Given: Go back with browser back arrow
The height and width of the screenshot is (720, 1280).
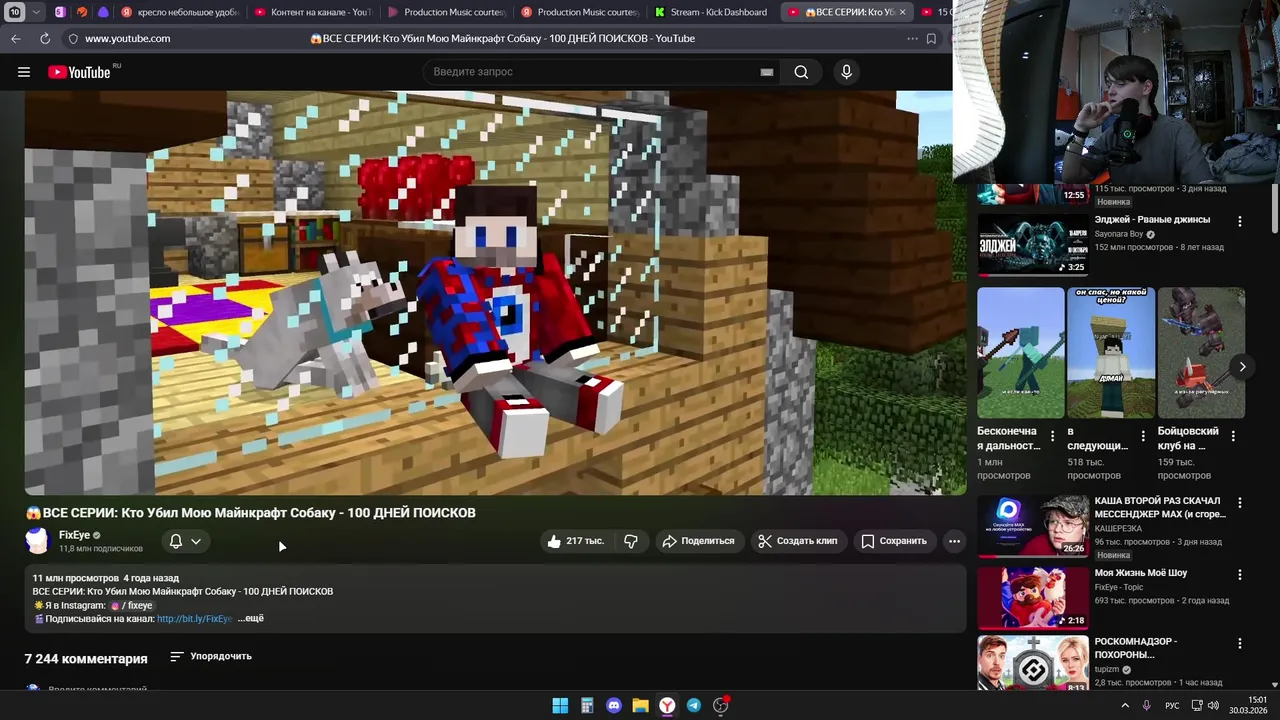Looking at the screenshot, I should (15, 38).
